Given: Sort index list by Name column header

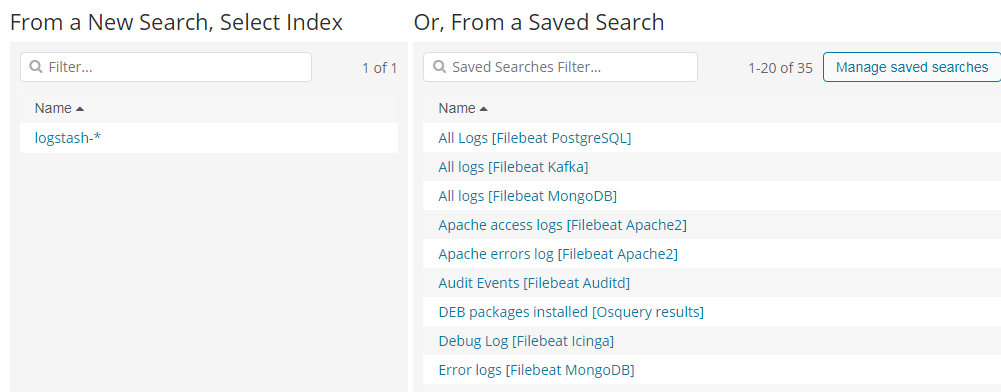Looking at the screenshot, I should point(53,109).
